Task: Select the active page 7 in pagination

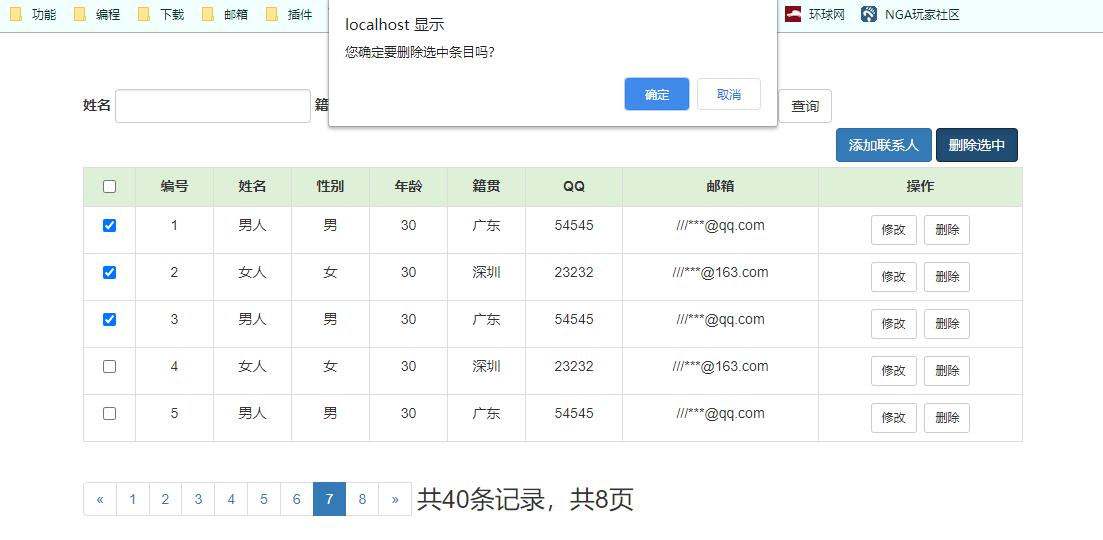Action: pyautogui.click(x=329, y=499)
